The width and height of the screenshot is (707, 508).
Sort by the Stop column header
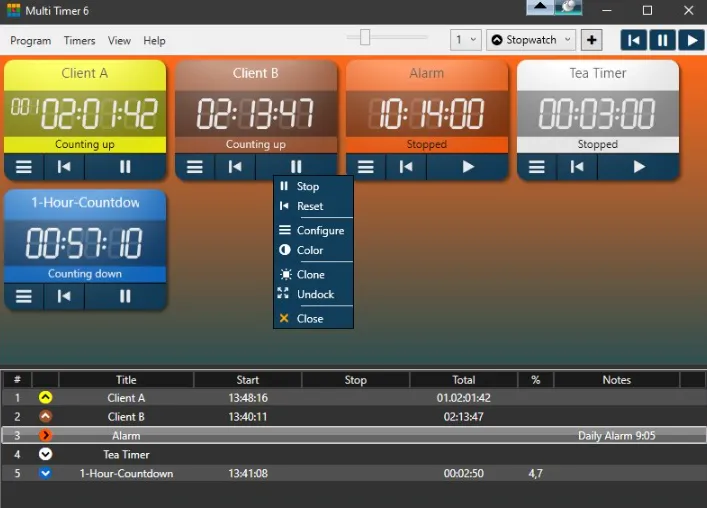[x=355, y=380]
